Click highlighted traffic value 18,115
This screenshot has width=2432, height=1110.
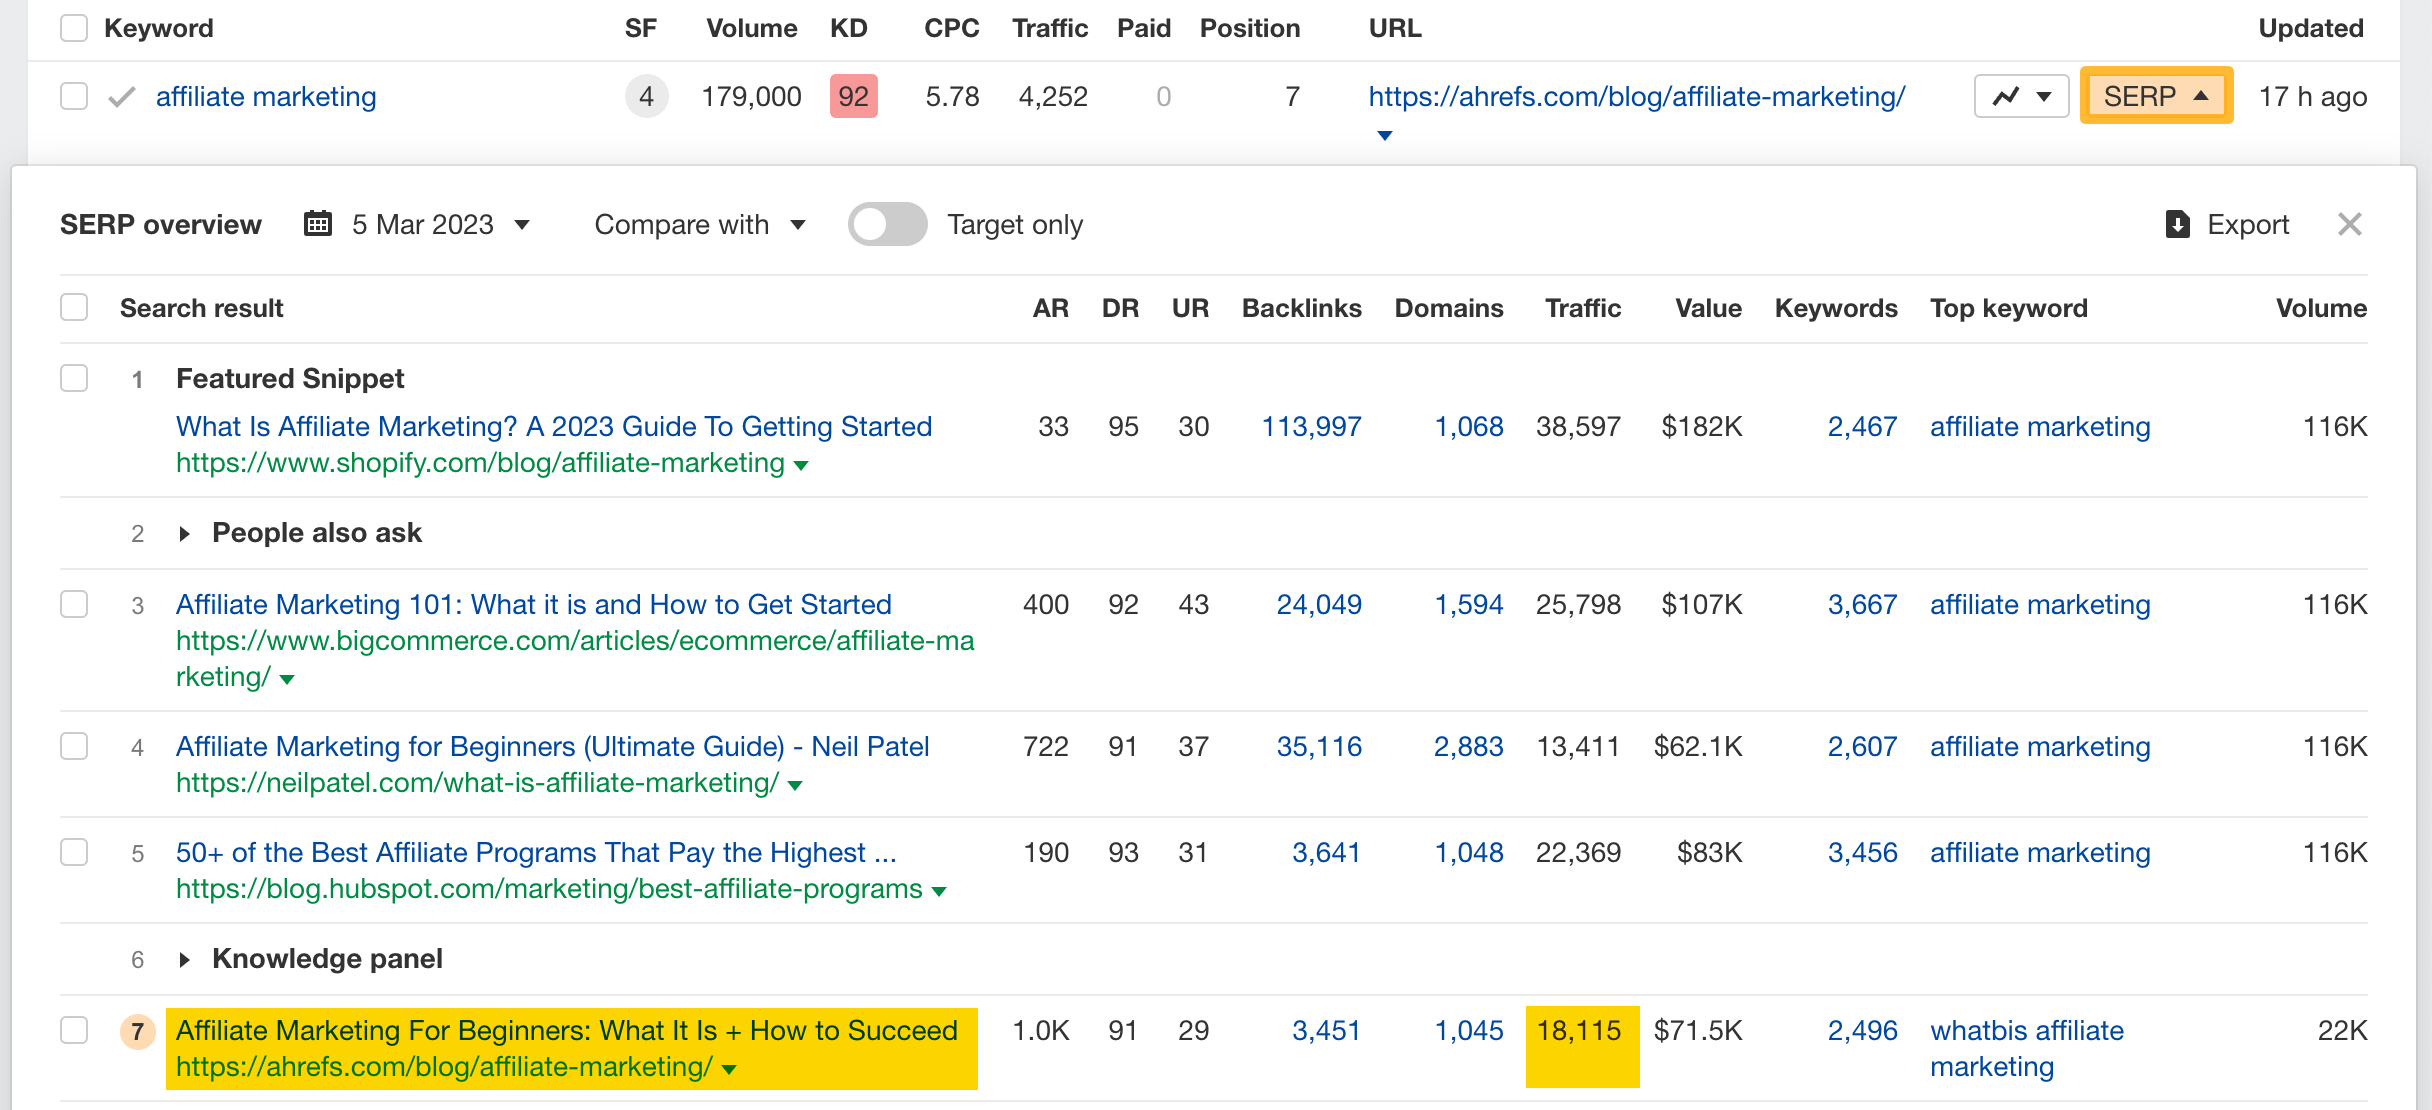[1579, 1031]
